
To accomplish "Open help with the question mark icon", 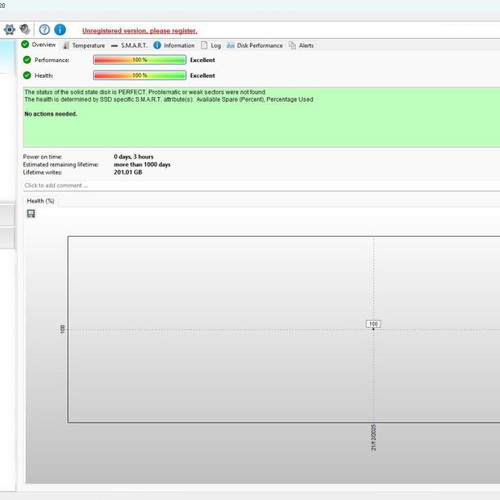I will (44, 30).
